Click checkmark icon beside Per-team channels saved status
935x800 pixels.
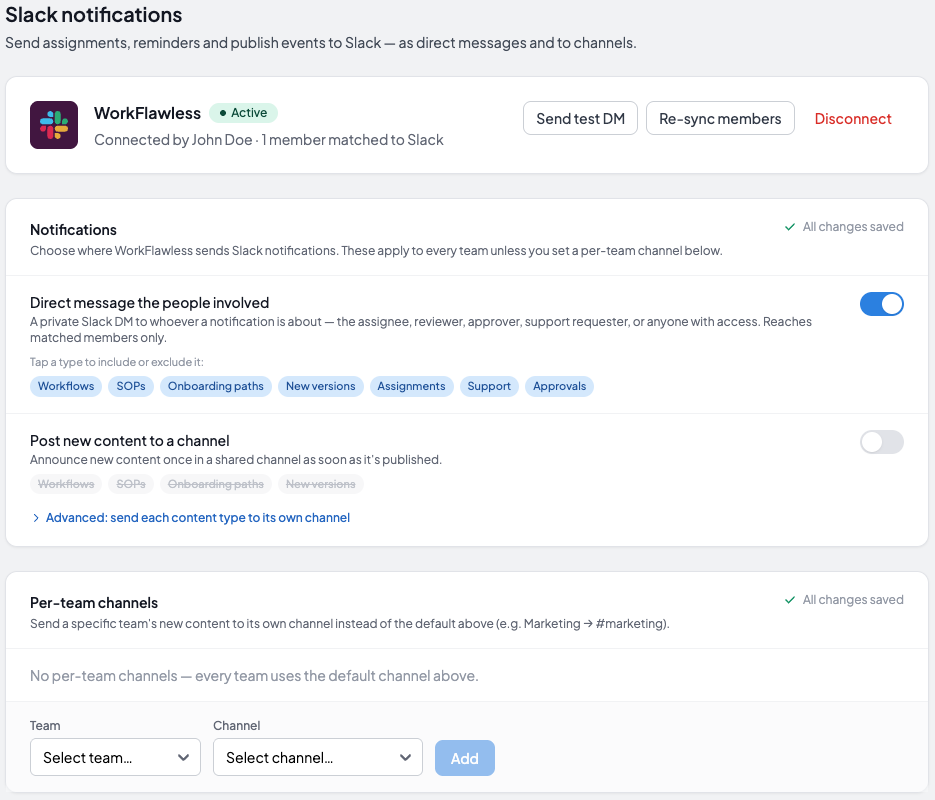[x=790, y=600]
